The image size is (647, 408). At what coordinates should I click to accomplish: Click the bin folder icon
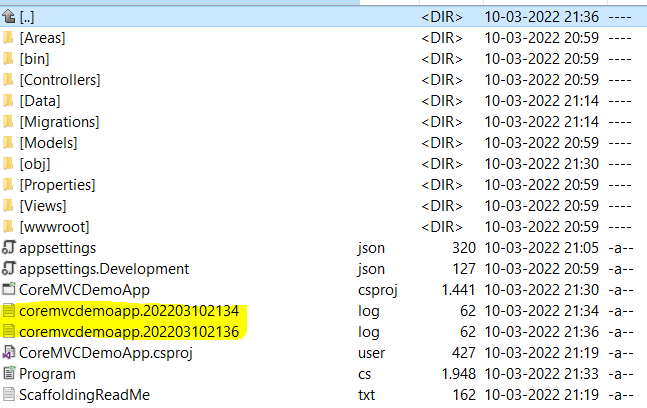coord(8,59)
